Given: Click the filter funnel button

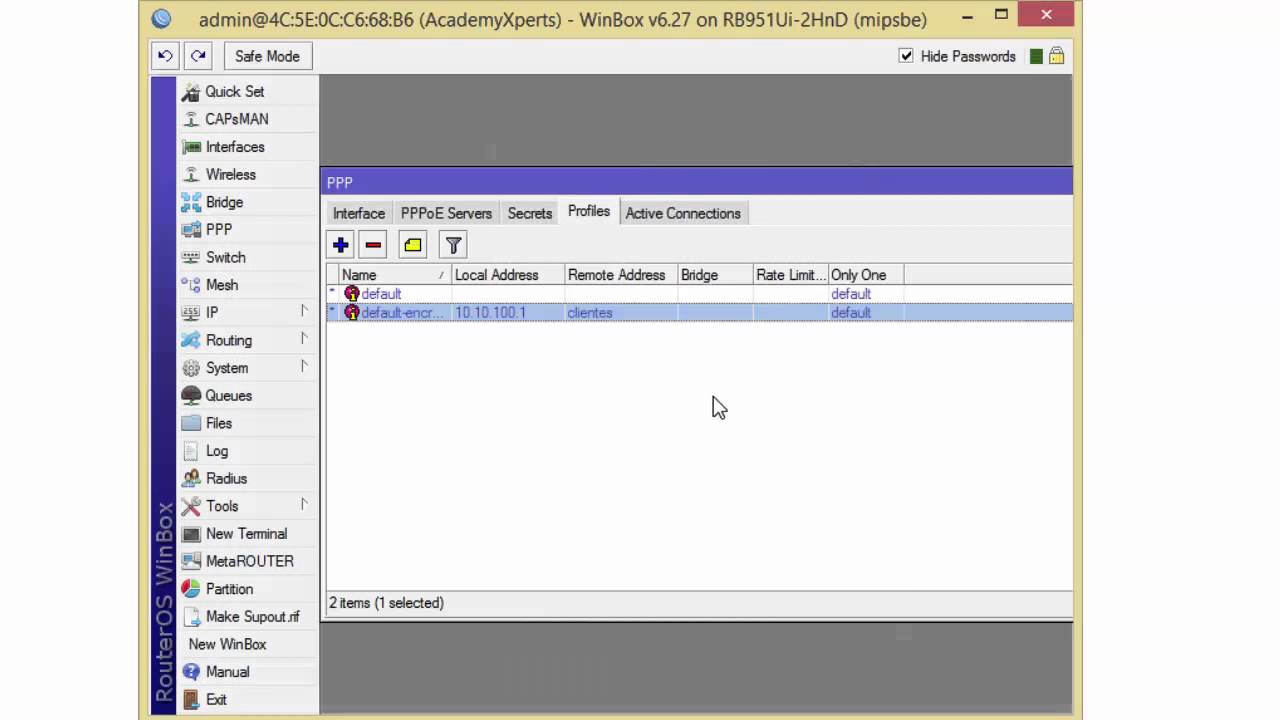Looking at the screenshot, I should 453,245.
